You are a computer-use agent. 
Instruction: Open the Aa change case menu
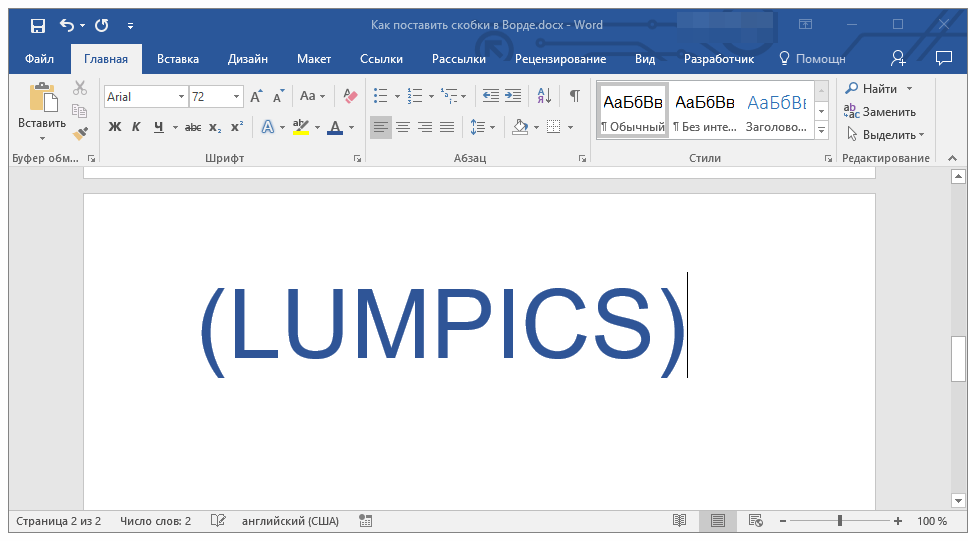click(x=312, y=96)
